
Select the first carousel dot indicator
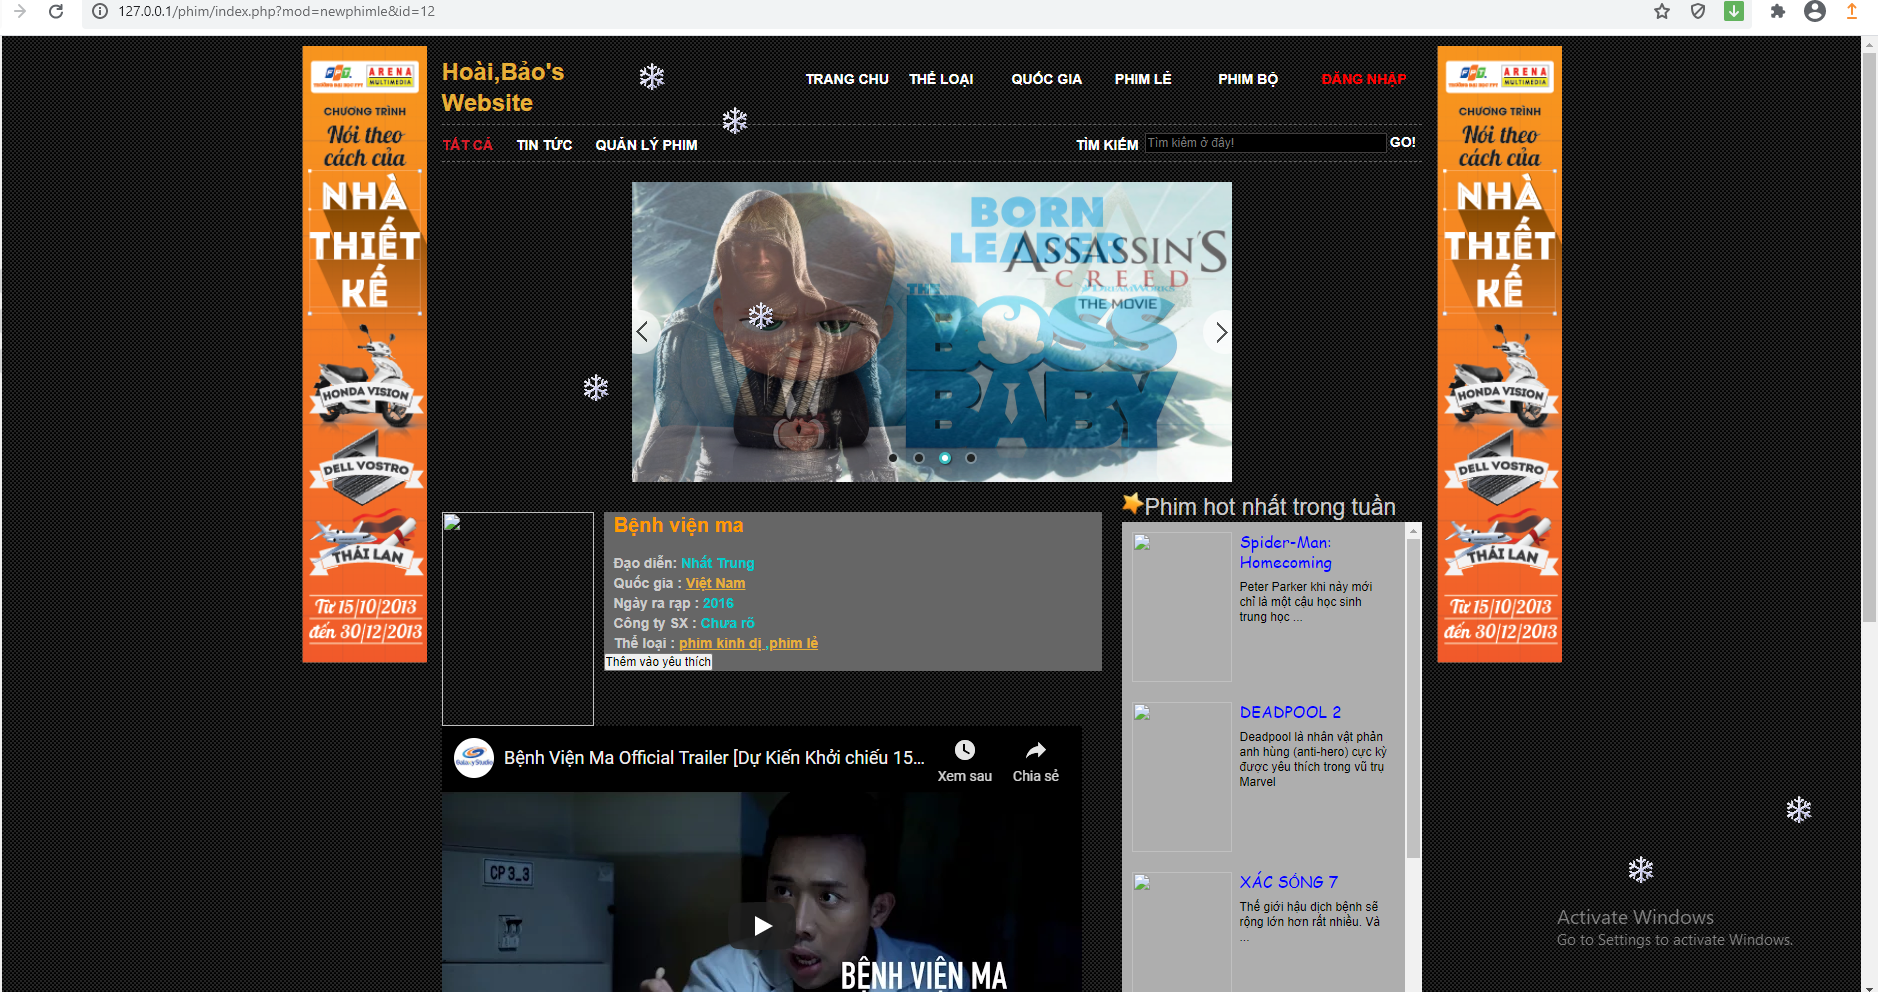pos(893,458)
